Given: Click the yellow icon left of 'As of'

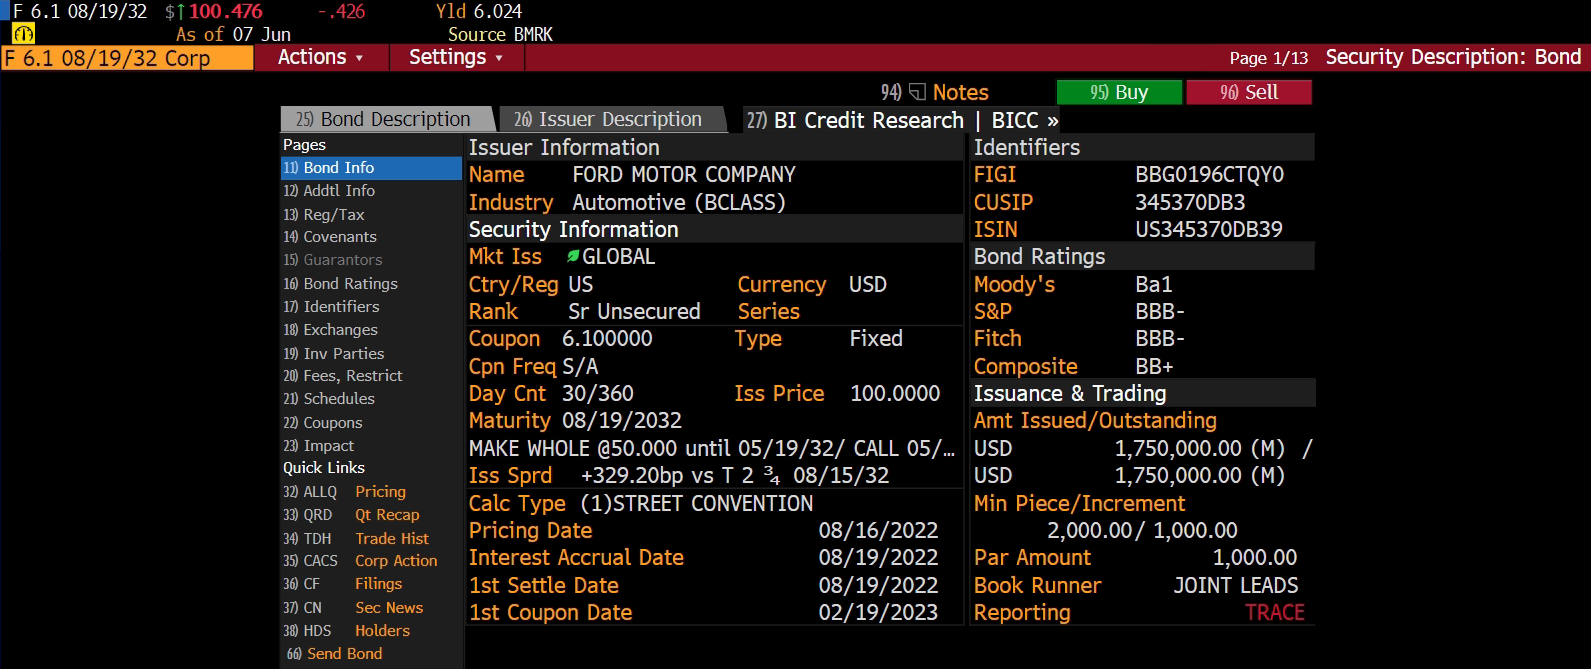Looking at the screenshot, I should pos(23,34).
